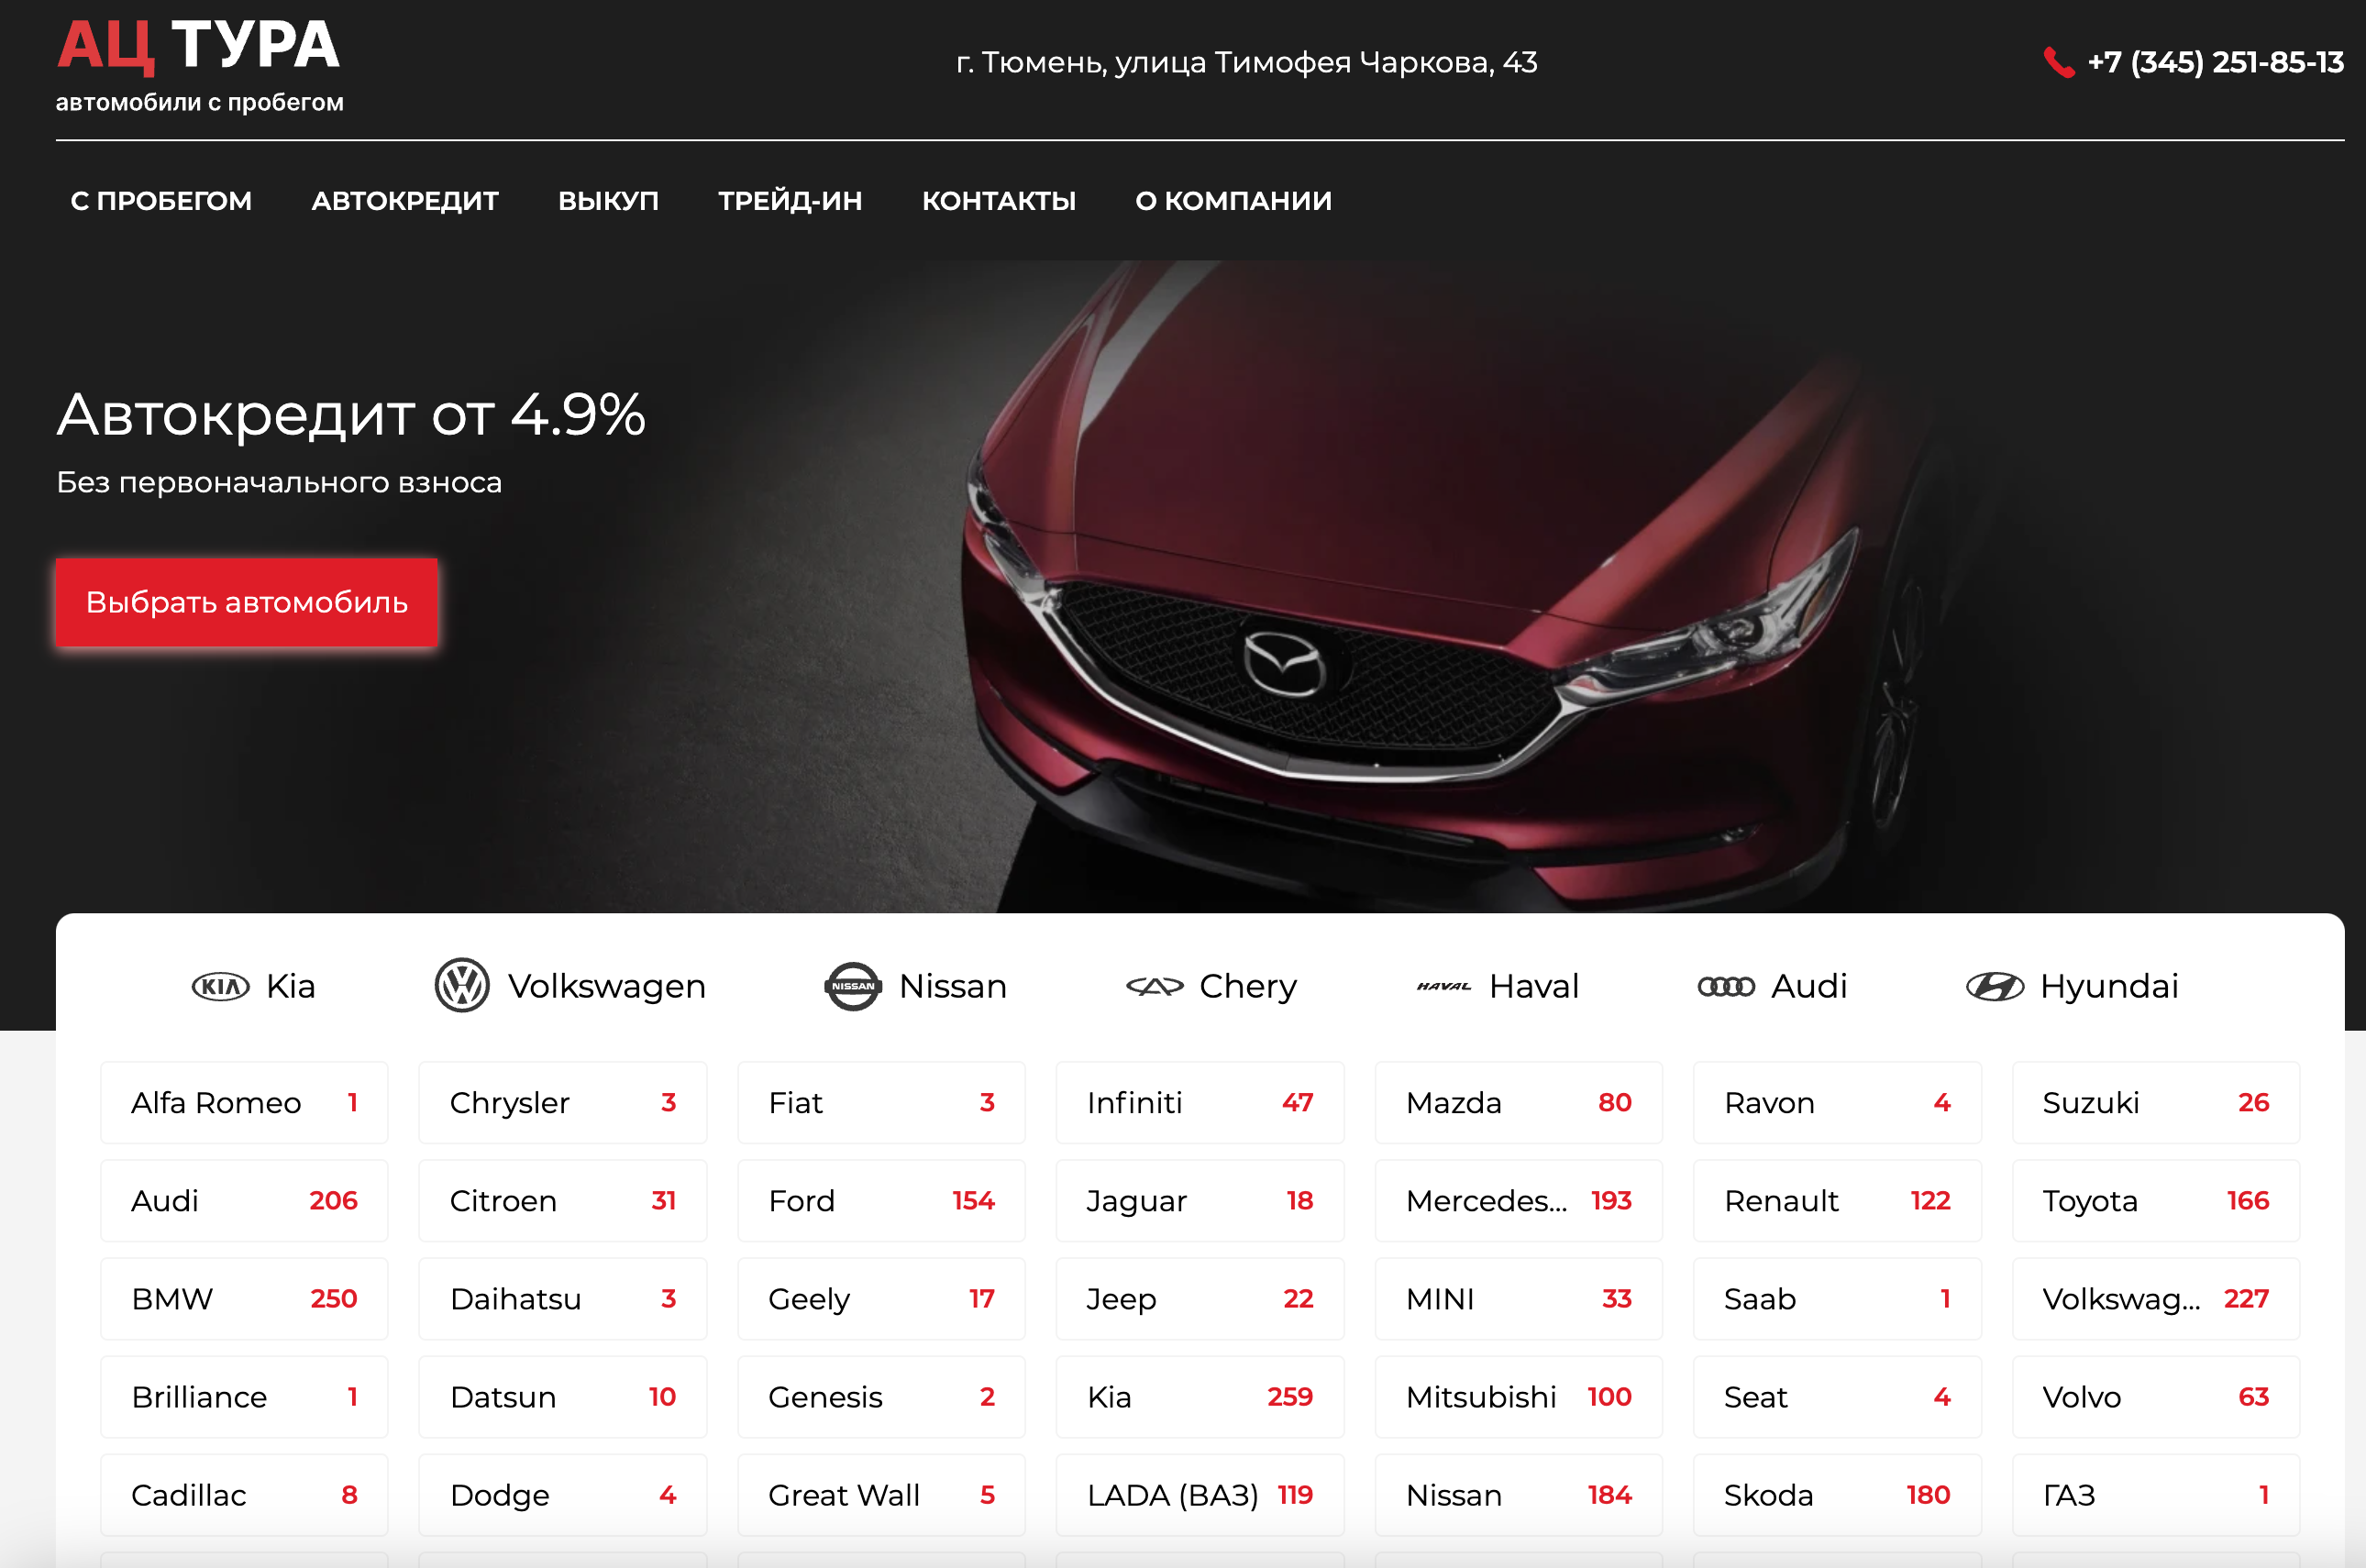Click the Nissan logo icon

click(x=853, y=987)
